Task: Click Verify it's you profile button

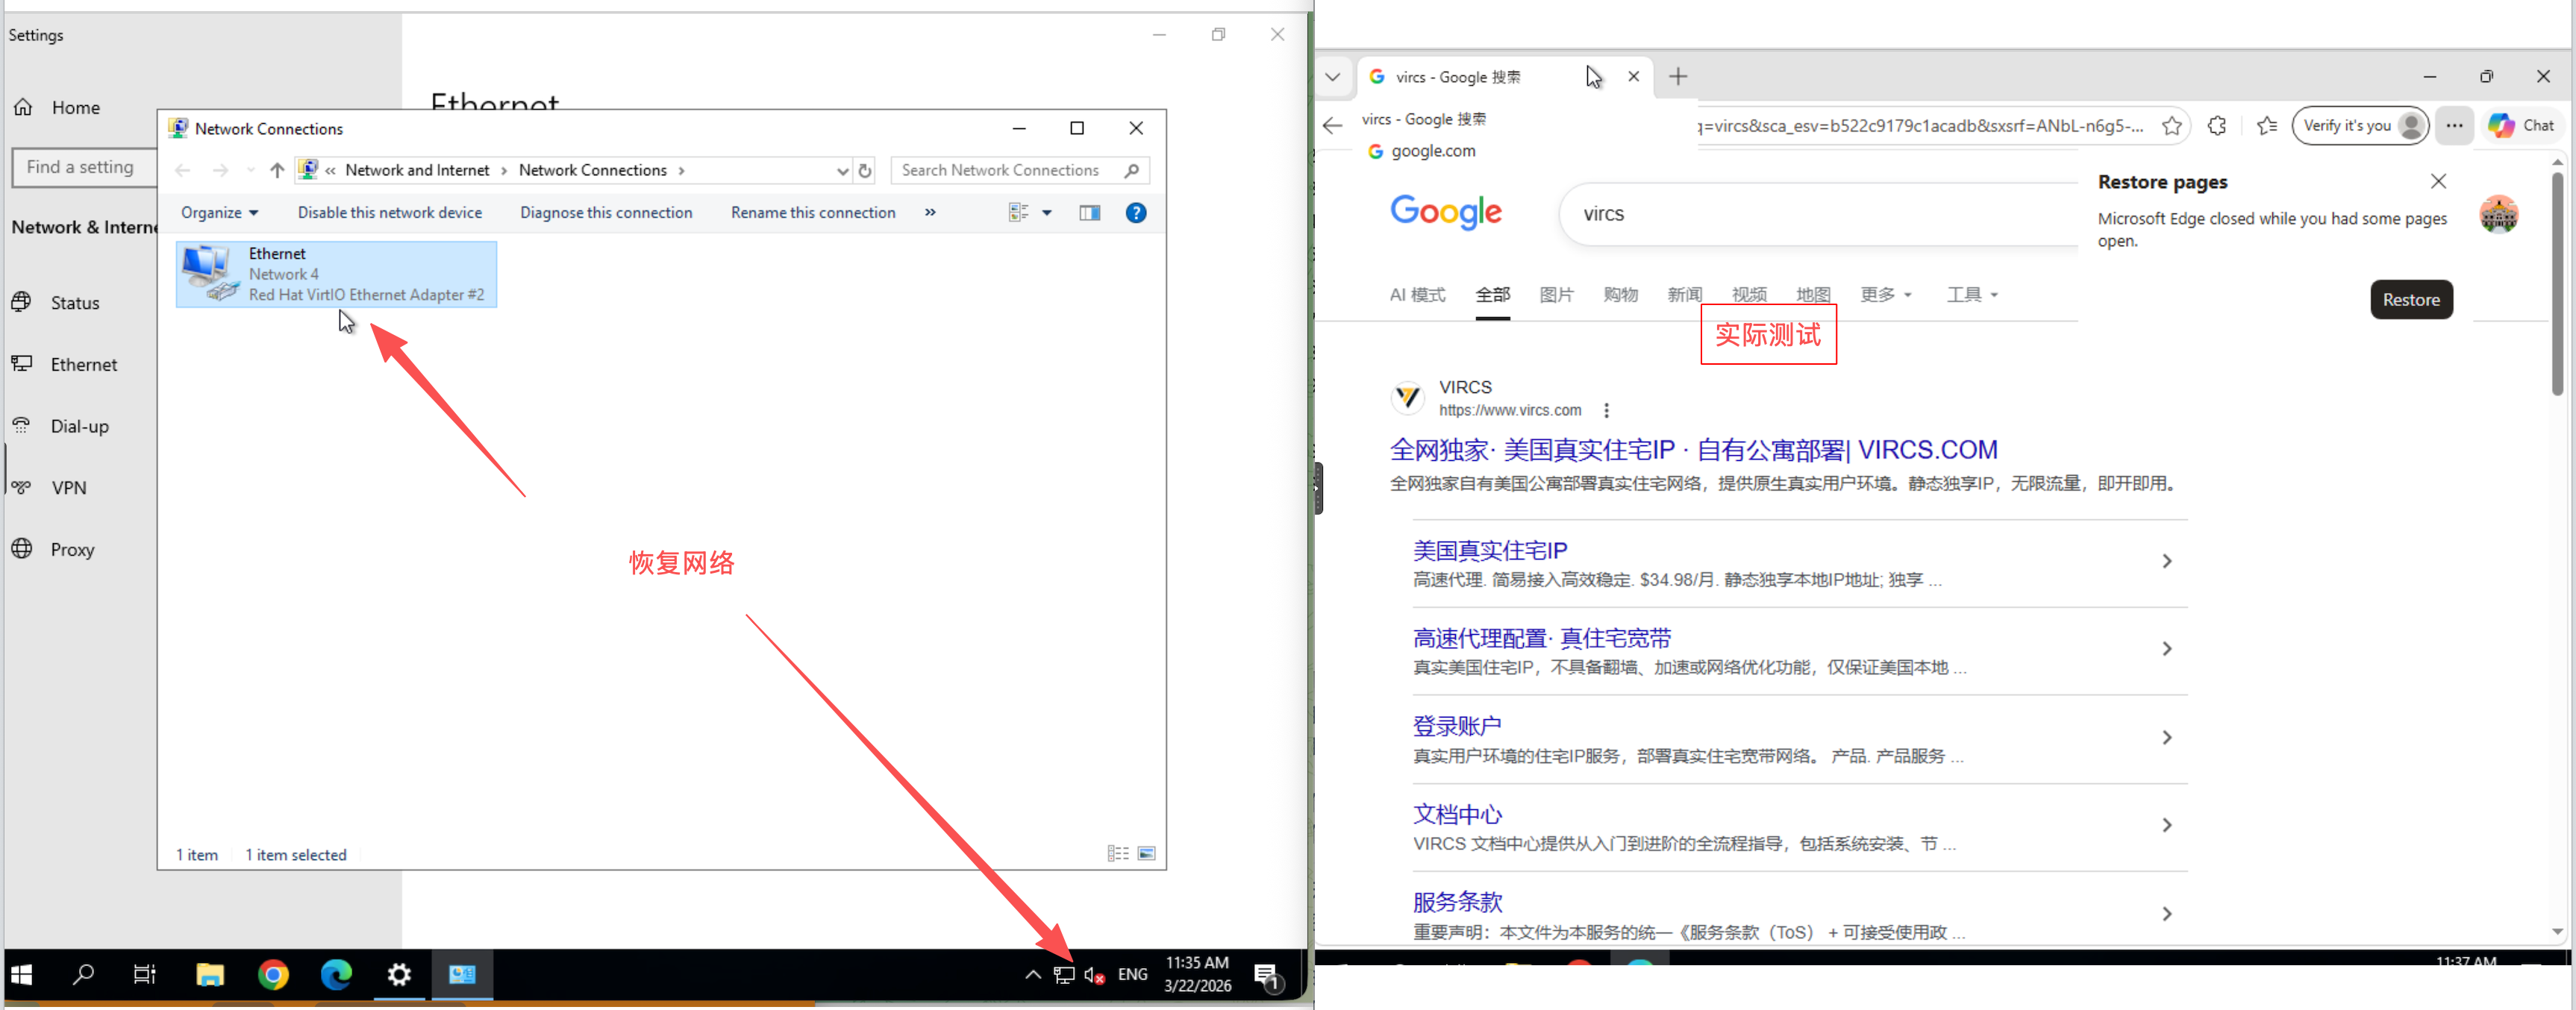Action: [x=2360, y=126]
